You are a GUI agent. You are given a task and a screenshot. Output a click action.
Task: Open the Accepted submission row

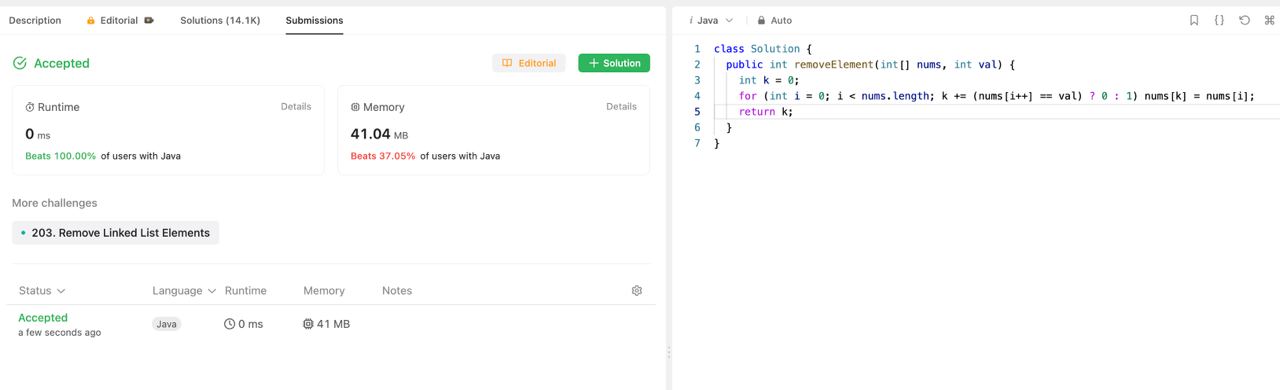(x=331, y=324)
